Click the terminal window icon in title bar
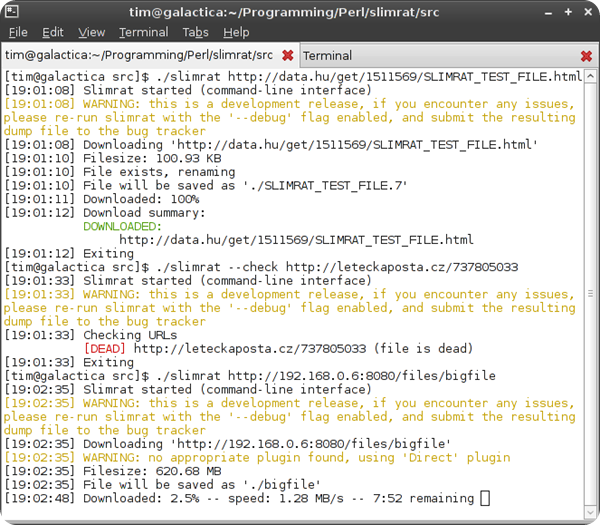Image resolution: width=600 pixels, height=525 pixels. point(12,11)
